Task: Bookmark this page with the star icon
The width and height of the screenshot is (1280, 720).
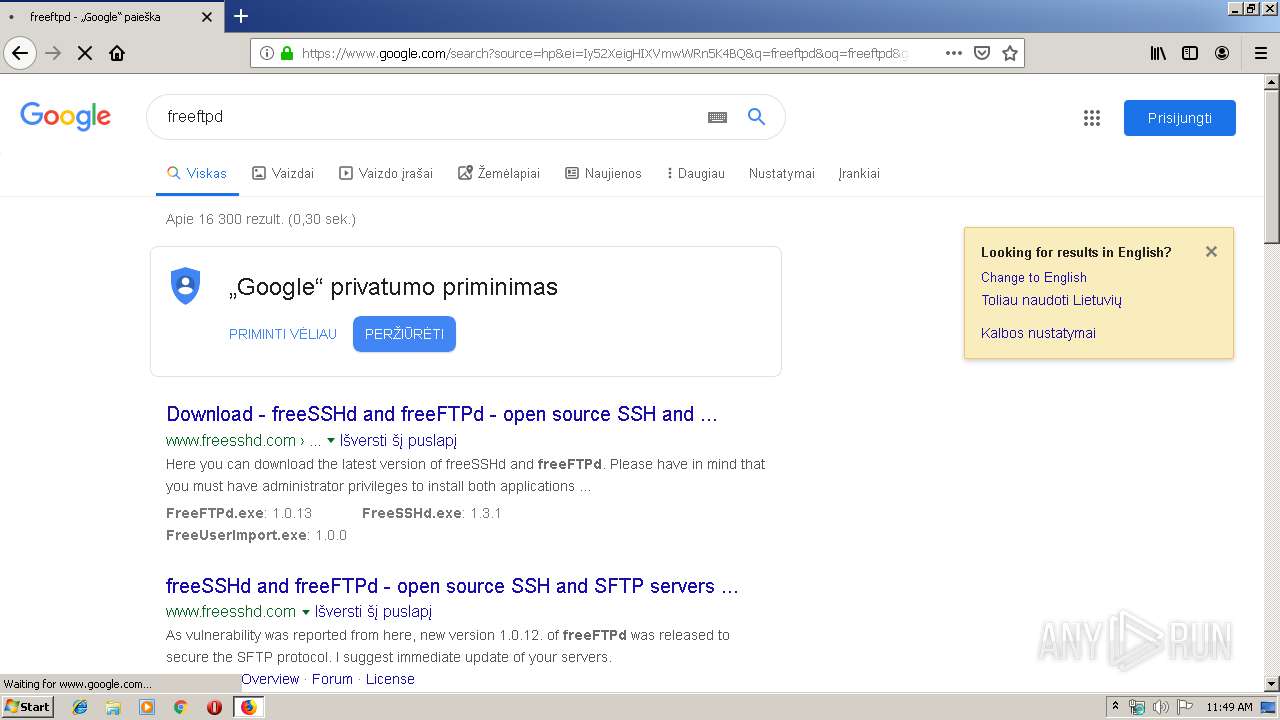Action: tap(1010, 53)
